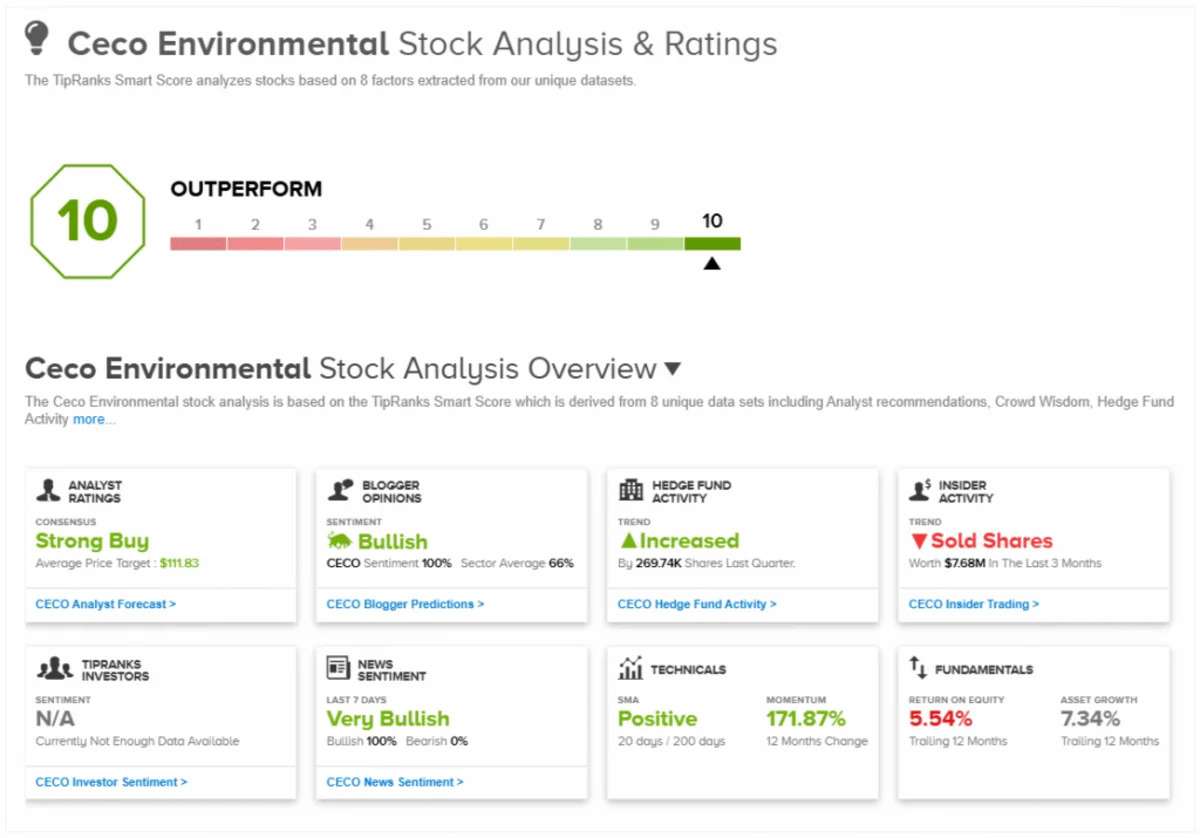The width and height of the screenshot is (1200, 838).
Task: Click the black pointer marker under score 10
Action: click(712, 264)
